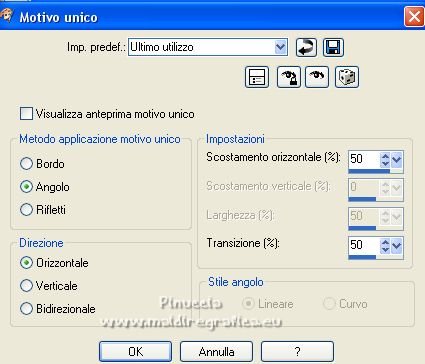Click the Scostamento orizzontale spinner arrows
The image size is (425, 364).
coord(385,160)
